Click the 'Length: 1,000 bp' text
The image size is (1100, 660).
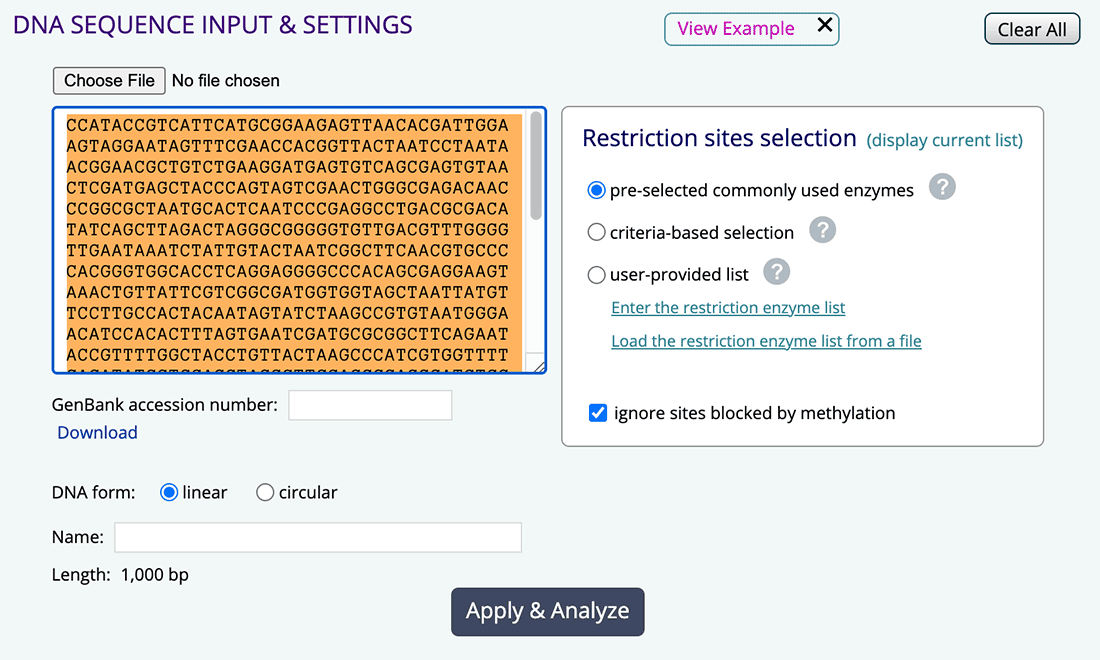point(120,575)
